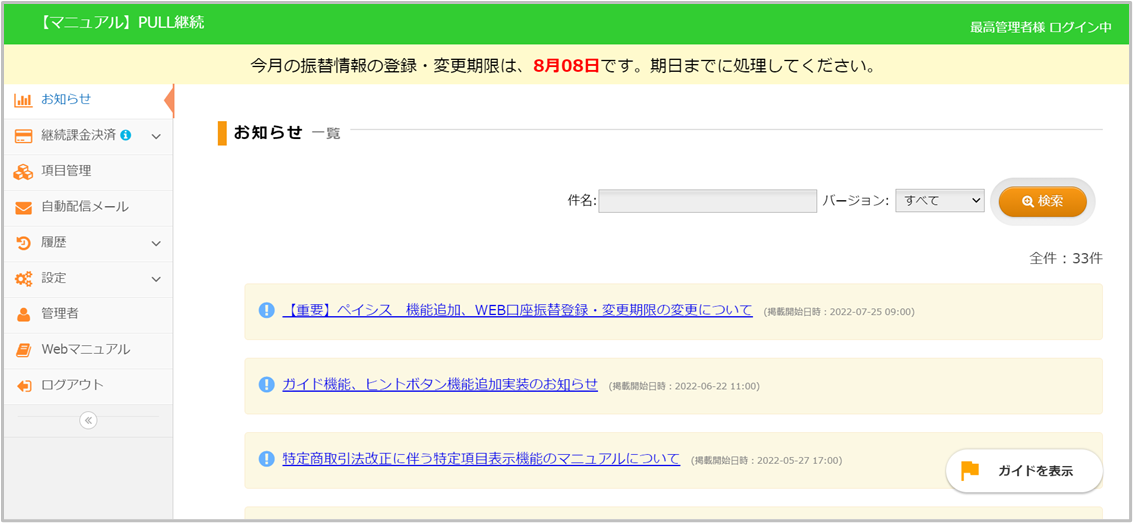The image size is (1133, 523).
Task: Click the 履歴 history clock icon
Action: tap(23, 243)
